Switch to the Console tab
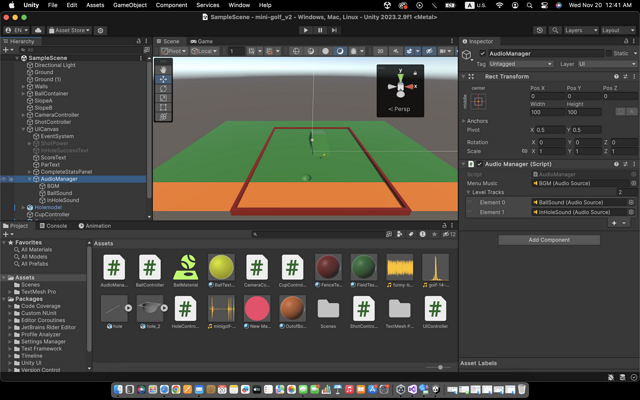The height and width of the screenshot is (400, 640). (53, 226)
